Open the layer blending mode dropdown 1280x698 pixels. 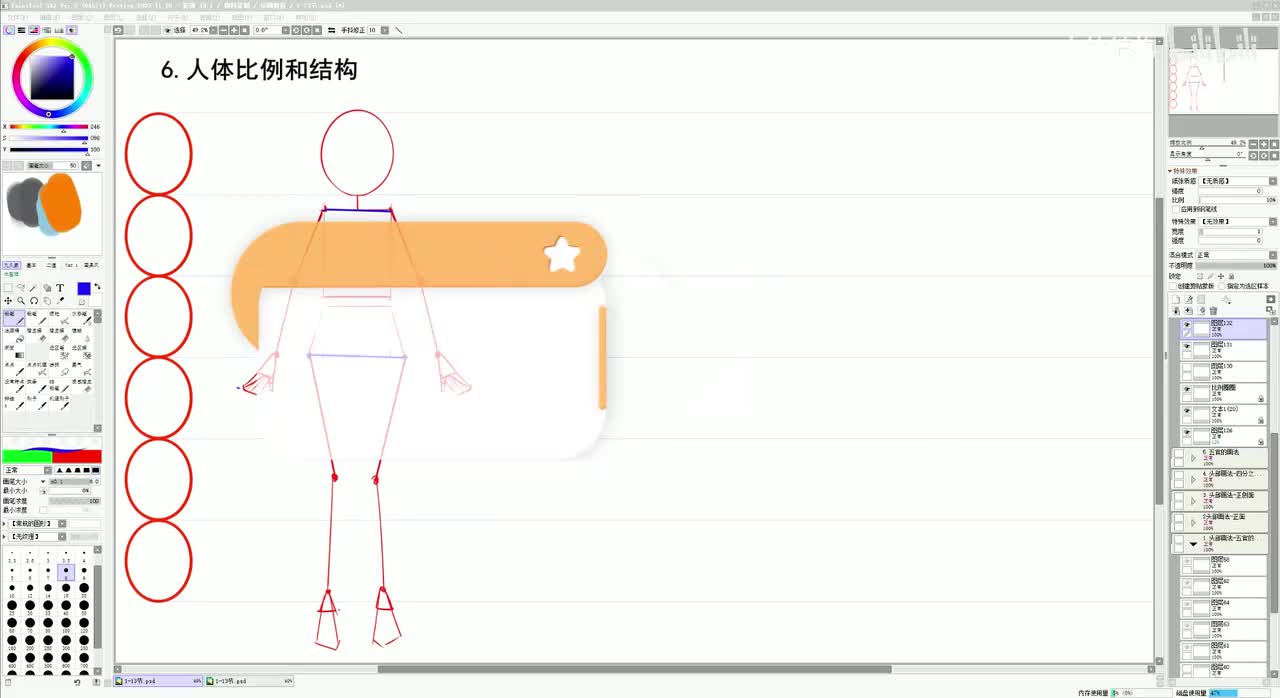point(1236,255)
